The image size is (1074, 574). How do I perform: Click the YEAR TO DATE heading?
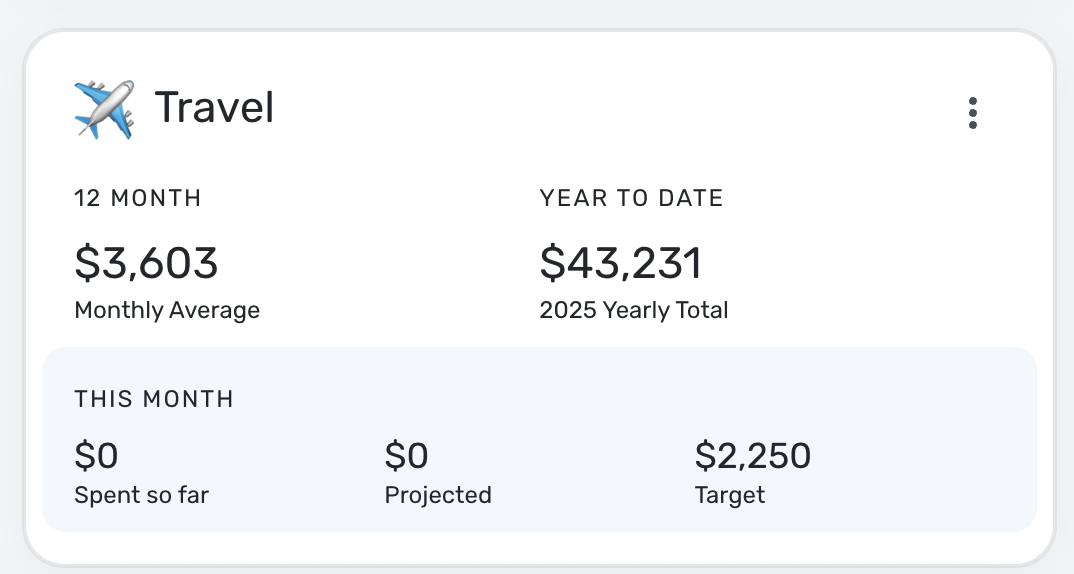pyautogui.click(x=631, y=199)
